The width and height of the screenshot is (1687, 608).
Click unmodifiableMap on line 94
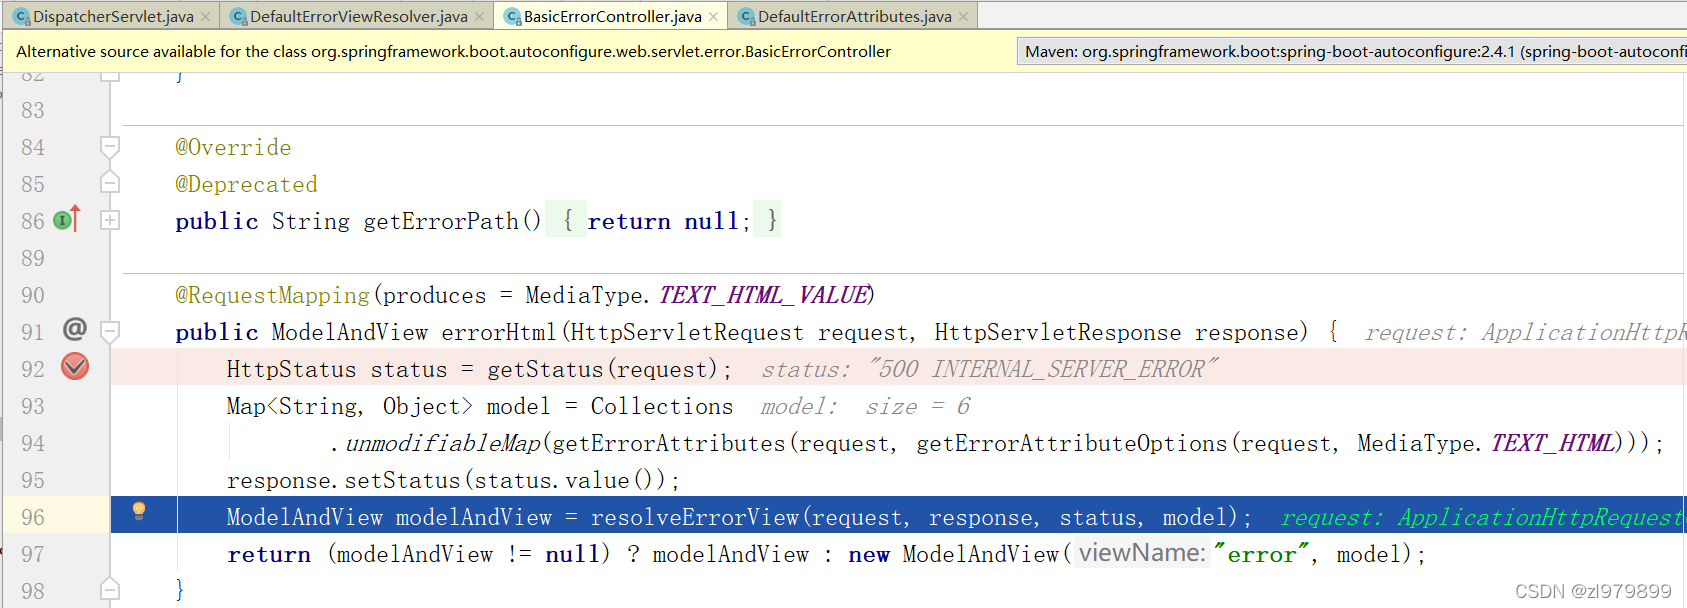tap(443, 443)
